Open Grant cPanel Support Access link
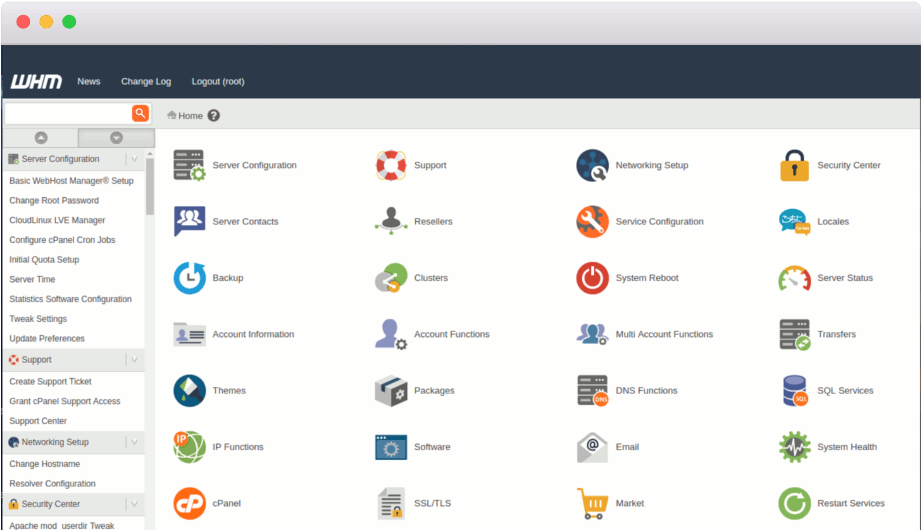 click(x=65, y=401)
